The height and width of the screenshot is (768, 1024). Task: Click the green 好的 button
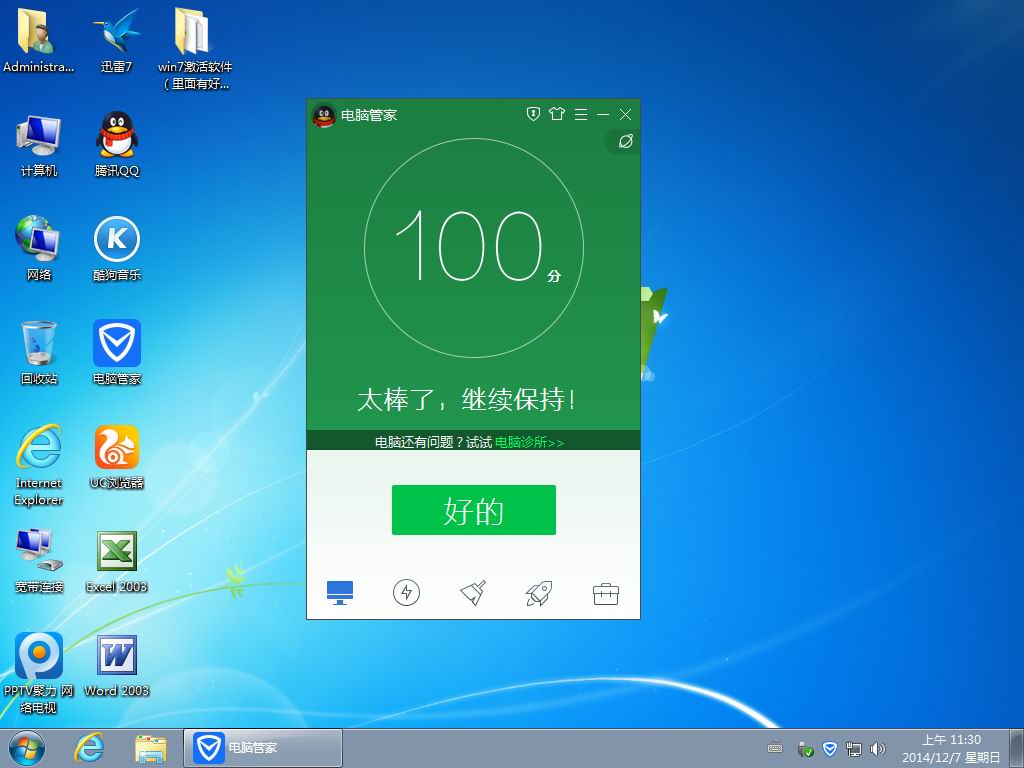[x=473, y=510]
